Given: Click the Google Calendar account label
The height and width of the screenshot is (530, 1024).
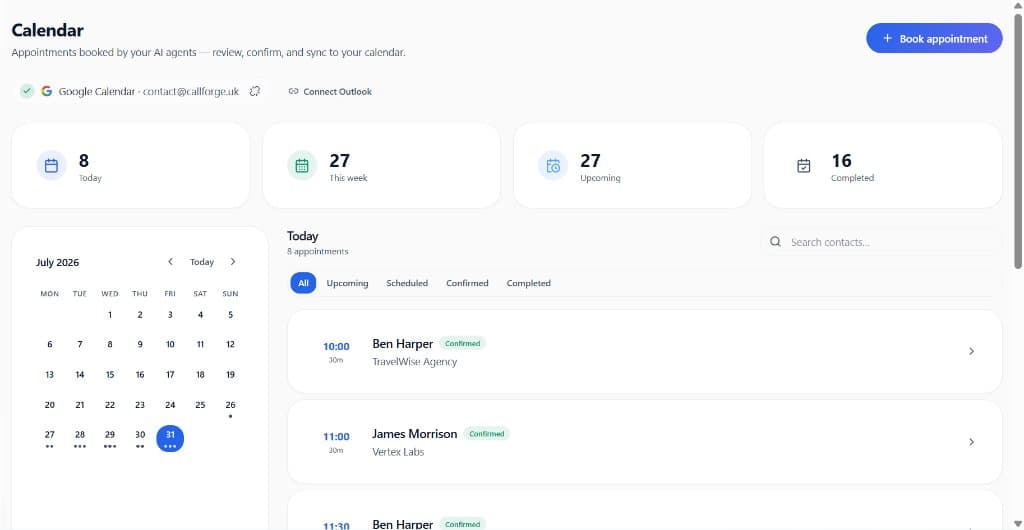Looking at the screenshot, I should point(149,91).
